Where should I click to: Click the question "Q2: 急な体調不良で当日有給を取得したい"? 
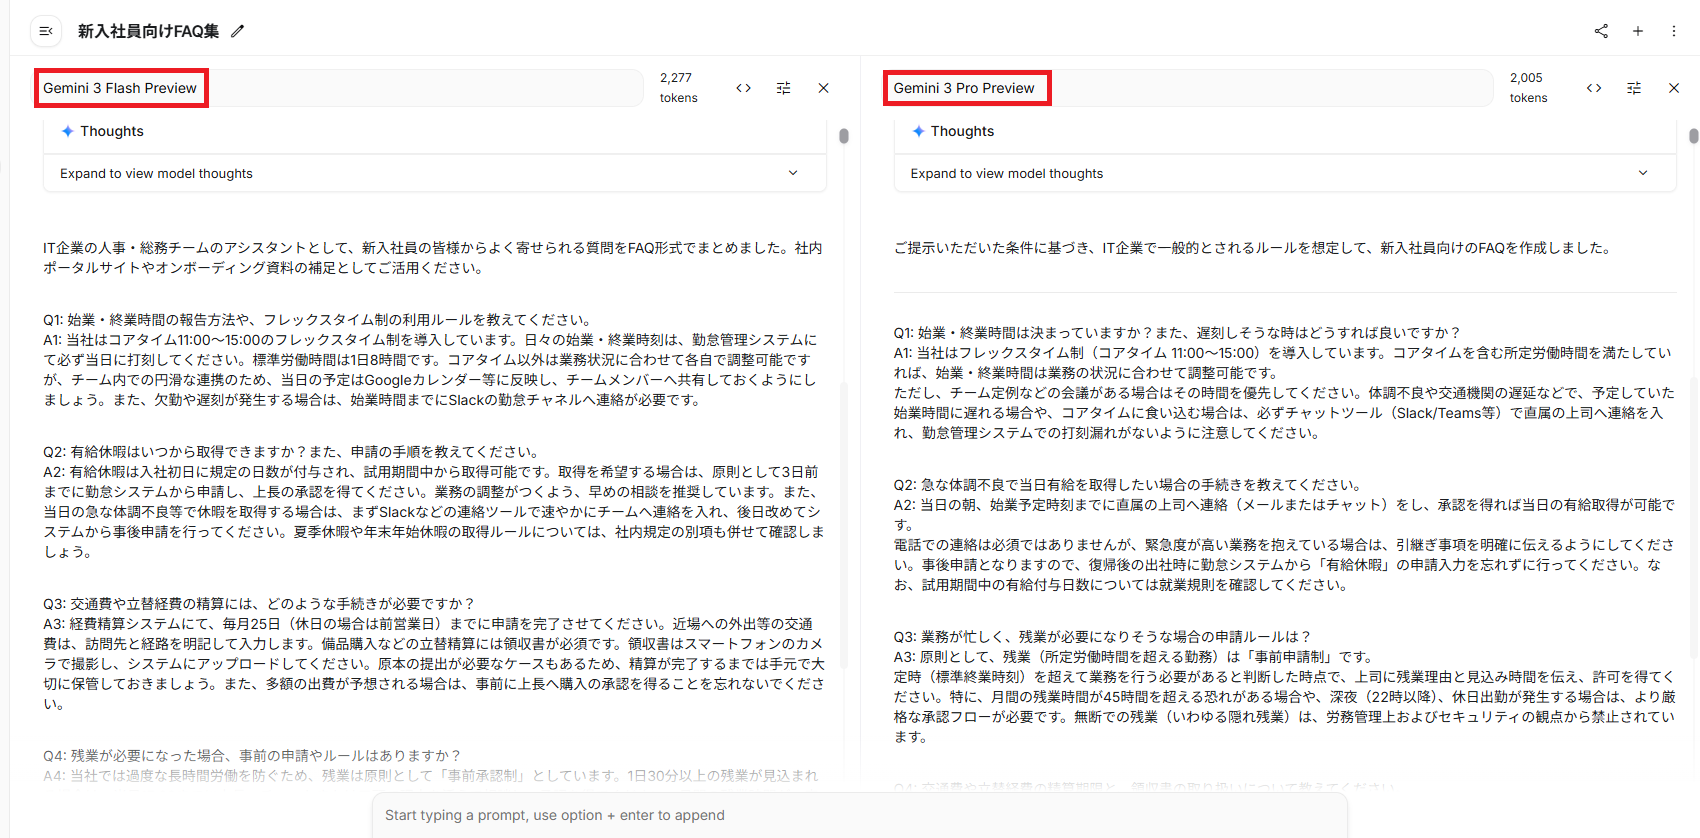pos(1127,485)
